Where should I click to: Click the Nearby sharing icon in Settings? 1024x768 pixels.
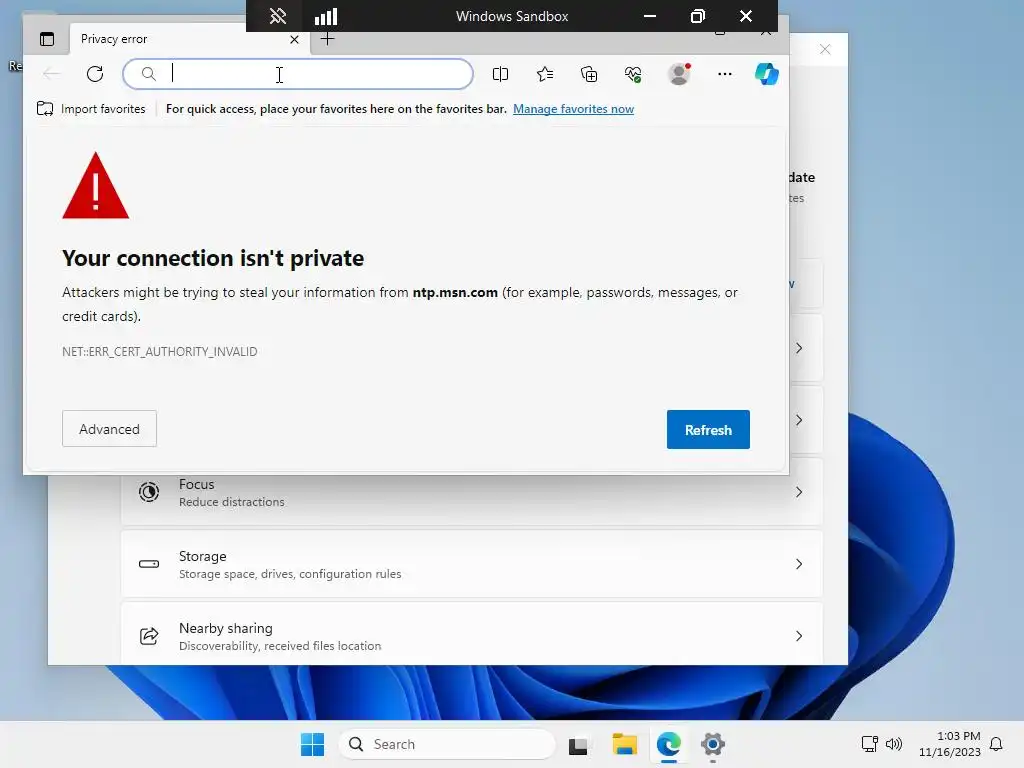coord(149,635)
